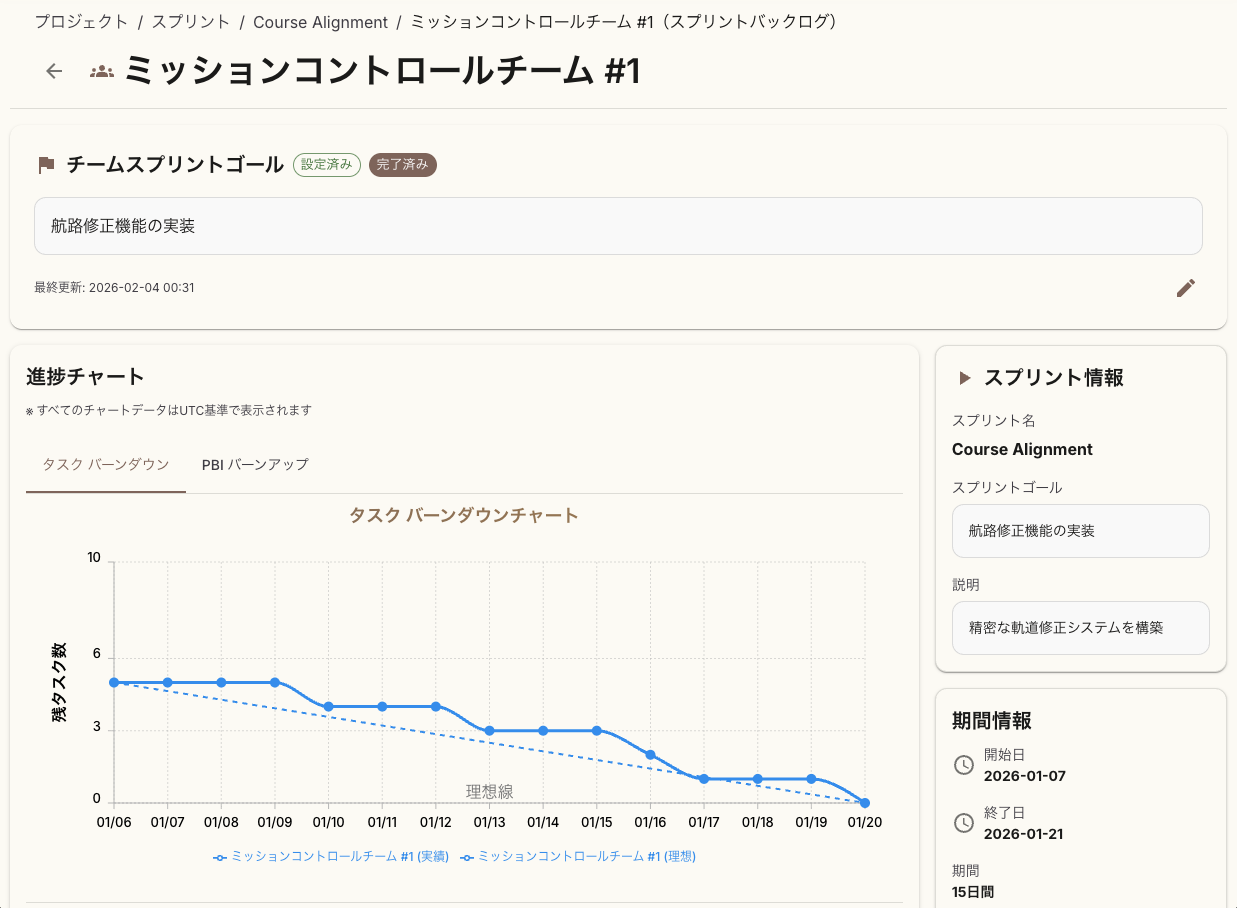This screenshot has width=1237, height=908.
Task: Click the 完了済み status badge
Action: click(x=403, y=163)
